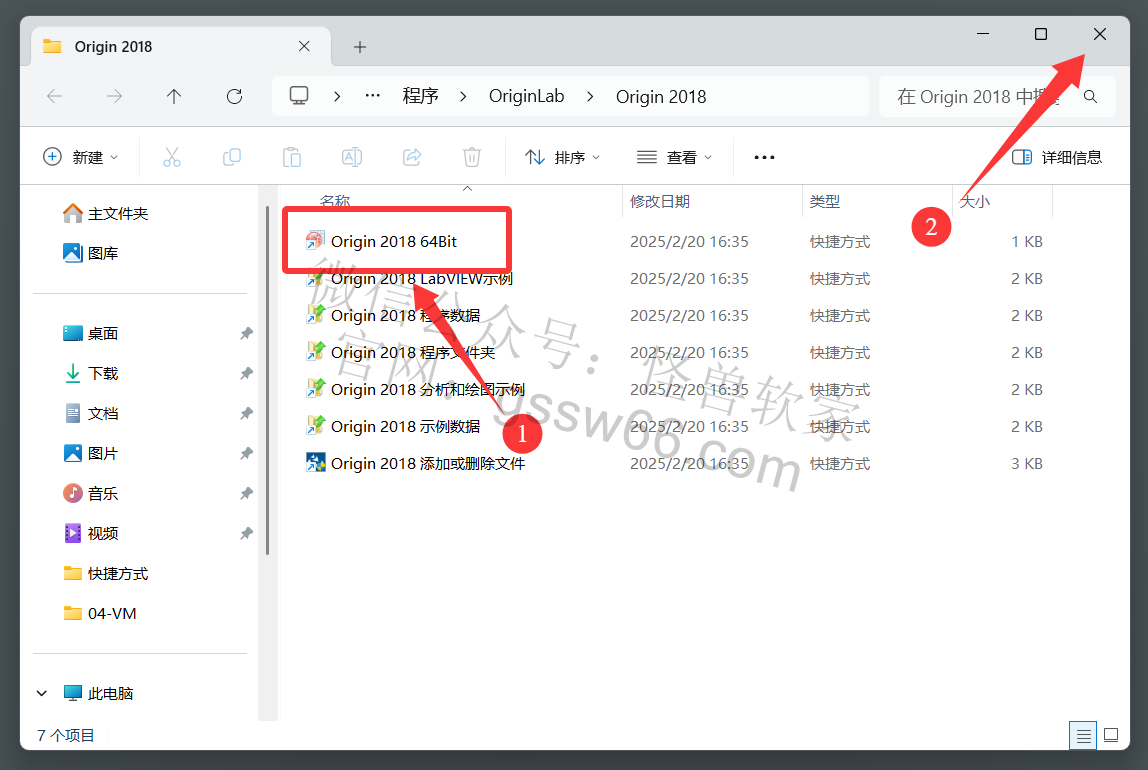Maximize the Explorer window
The image size is (1148, 770).
pyautogui.click(x=1040, y=34)
